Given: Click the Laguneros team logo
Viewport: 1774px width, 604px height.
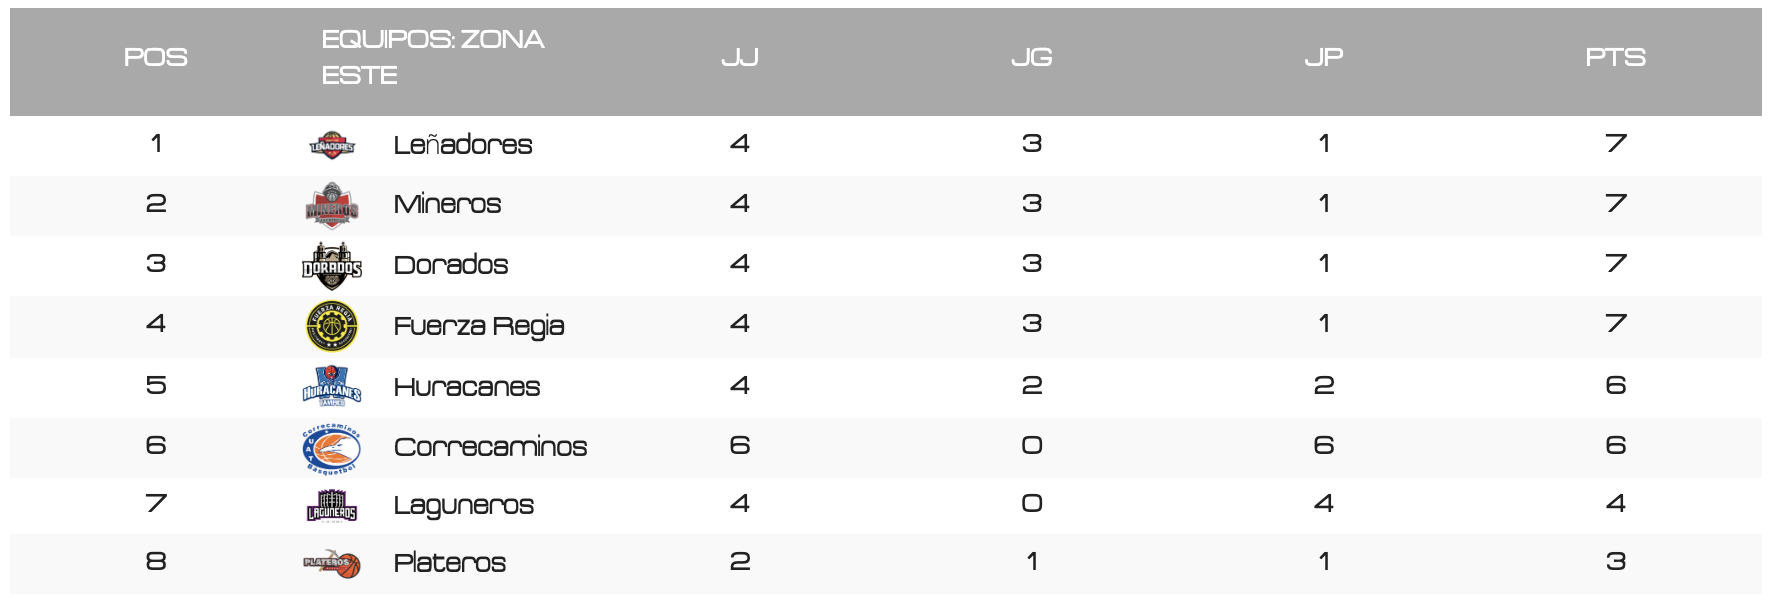Looking at the screenshot, I should (x=332, y=506).
